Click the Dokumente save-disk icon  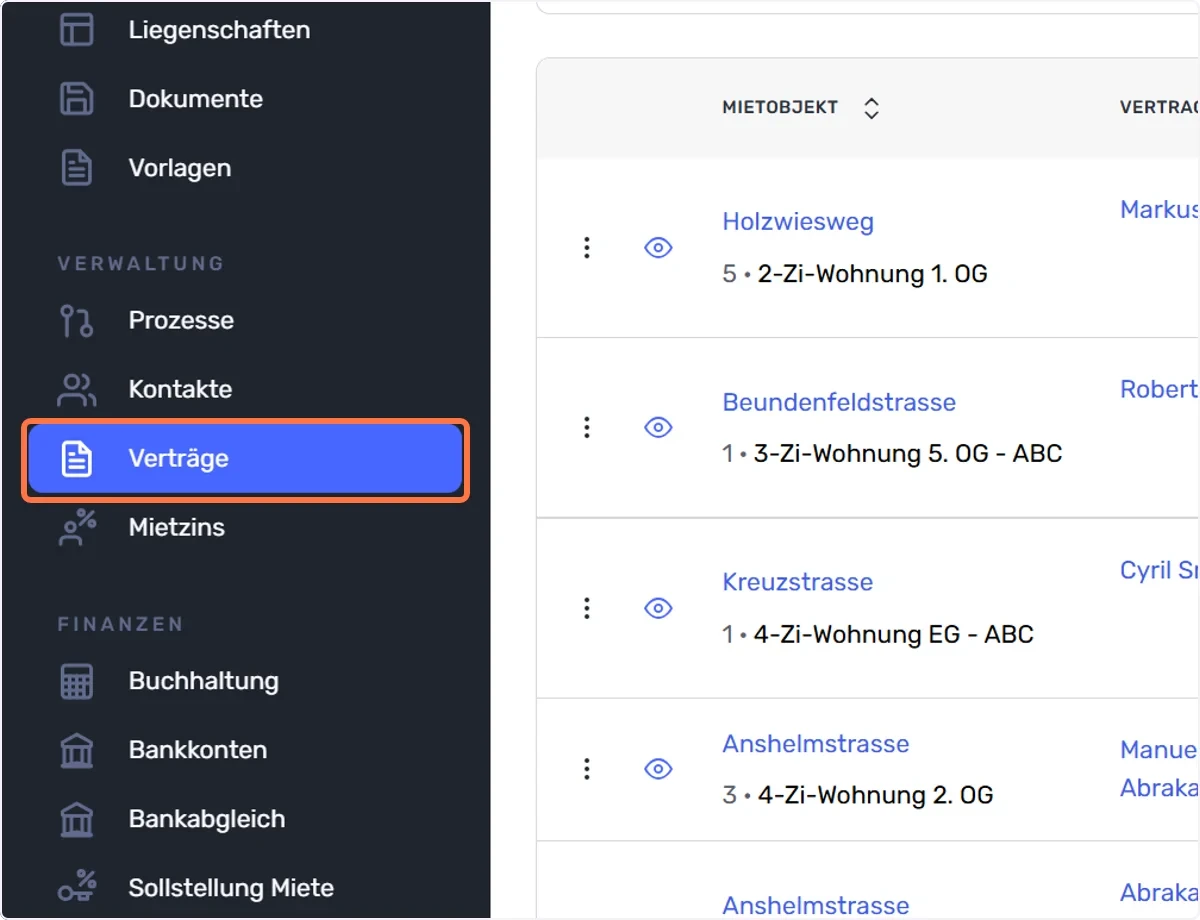[77, 99]
